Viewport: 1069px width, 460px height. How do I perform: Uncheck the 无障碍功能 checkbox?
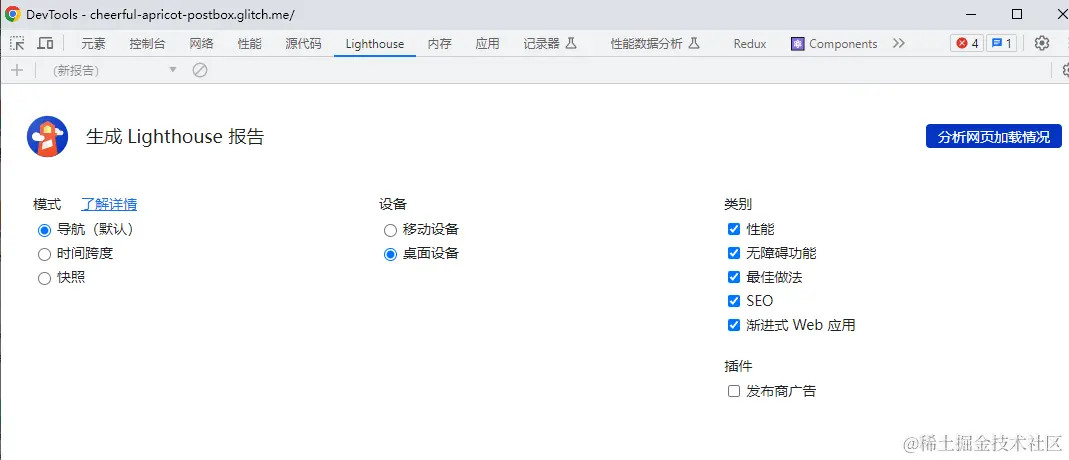coord(734,253)
